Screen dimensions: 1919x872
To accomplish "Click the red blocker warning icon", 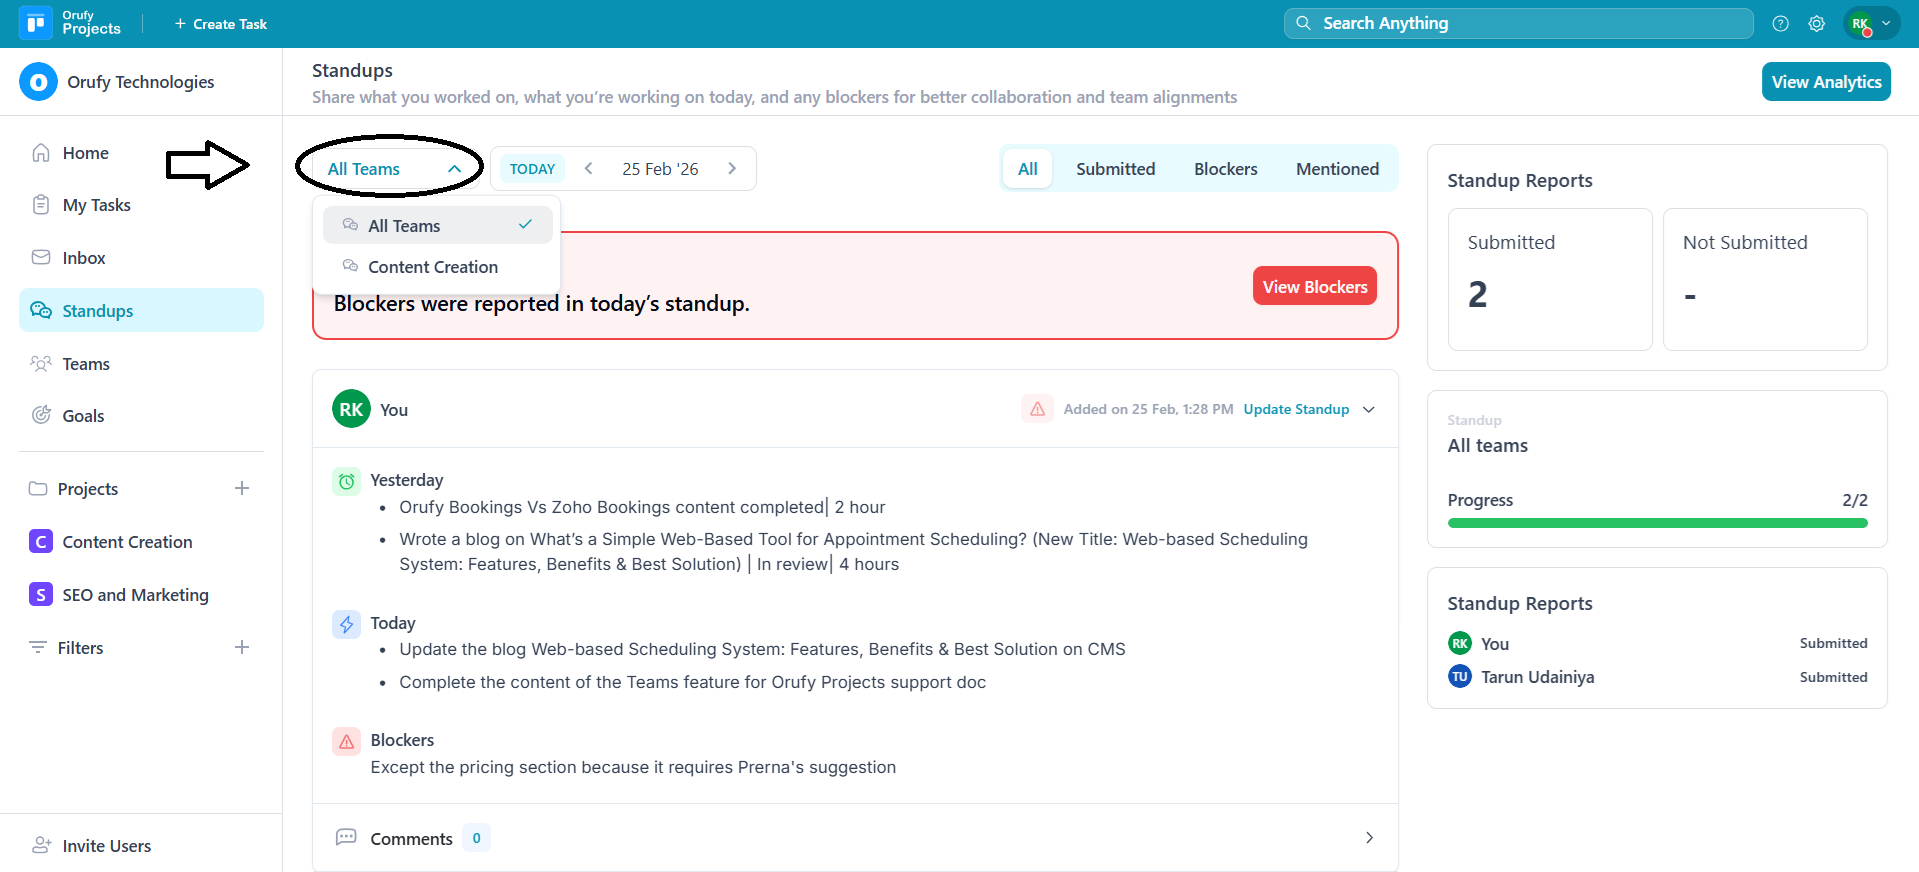I will (1037, 409).
